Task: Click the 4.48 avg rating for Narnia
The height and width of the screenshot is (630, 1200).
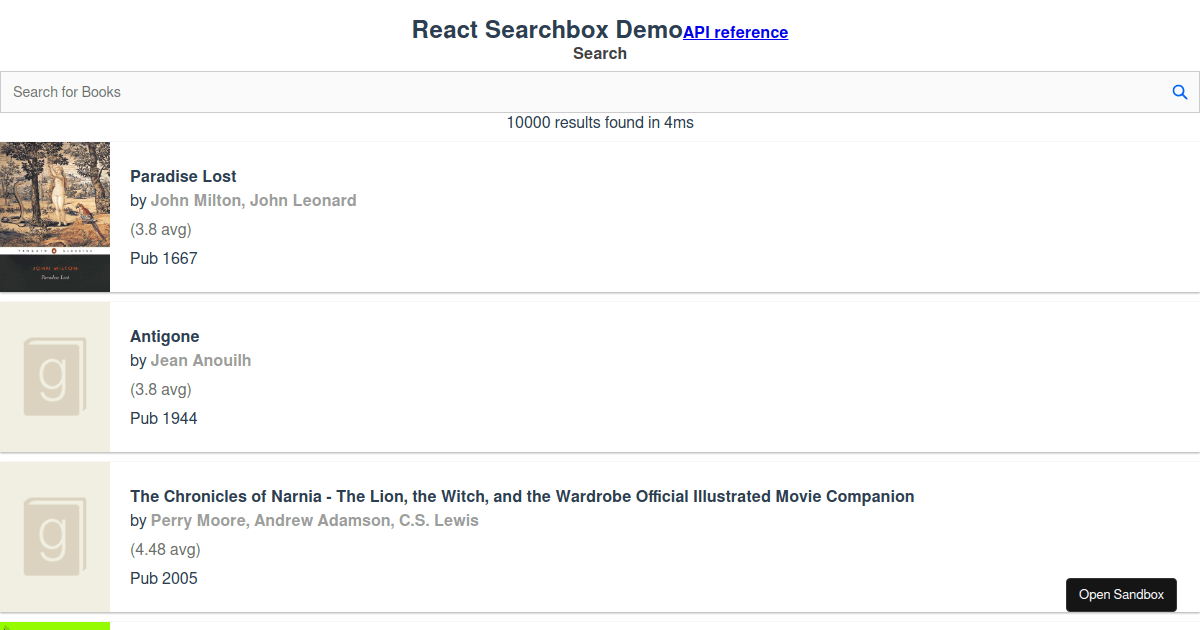Action: [x=164, y=549]
